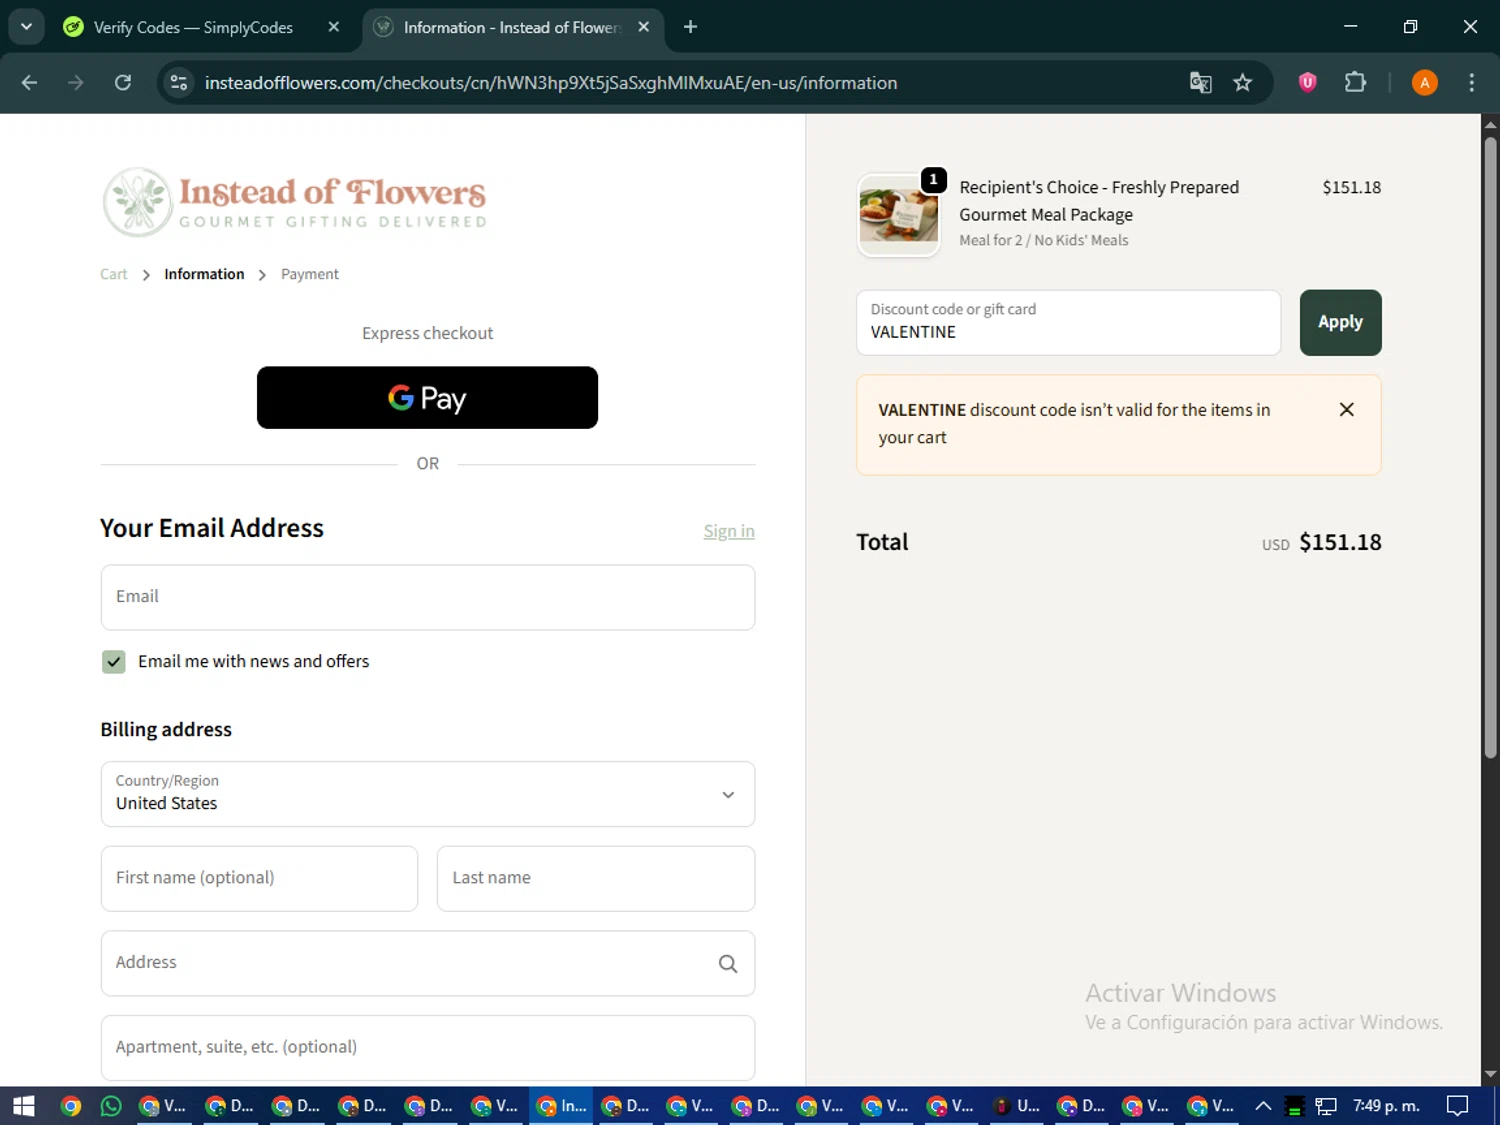Focus the Discount code or gift card field
The height and width of the screenshot is (1125, 1500).
(1068, 322)
